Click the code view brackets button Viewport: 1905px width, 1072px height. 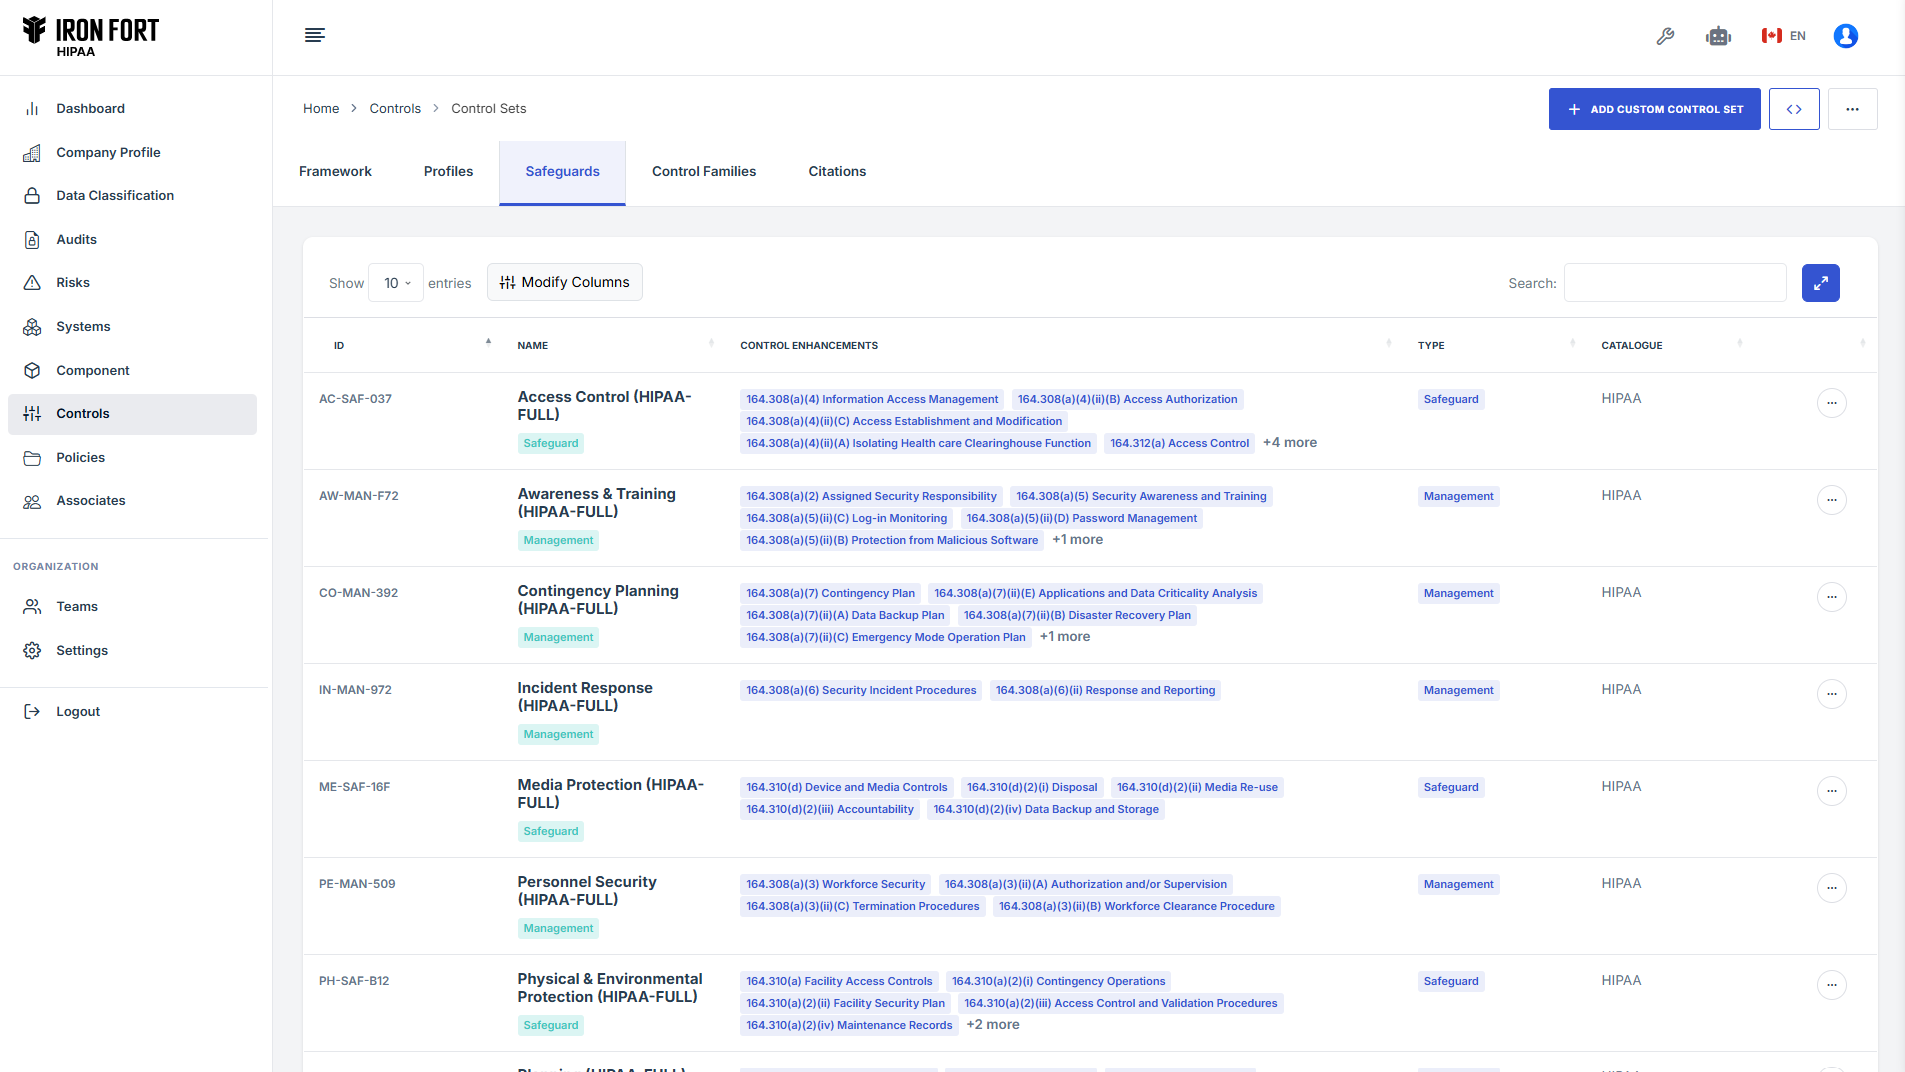(x=1793, y=109)
